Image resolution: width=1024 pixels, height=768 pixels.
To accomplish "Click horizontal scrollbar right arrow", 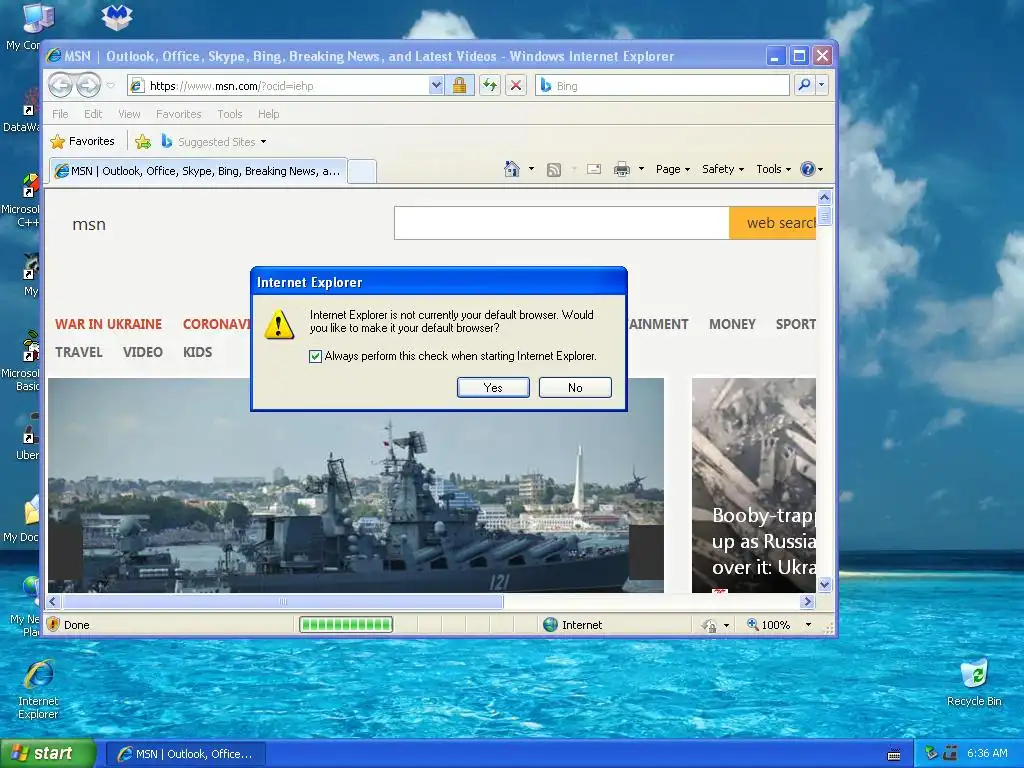I will [x=808, y=601].
